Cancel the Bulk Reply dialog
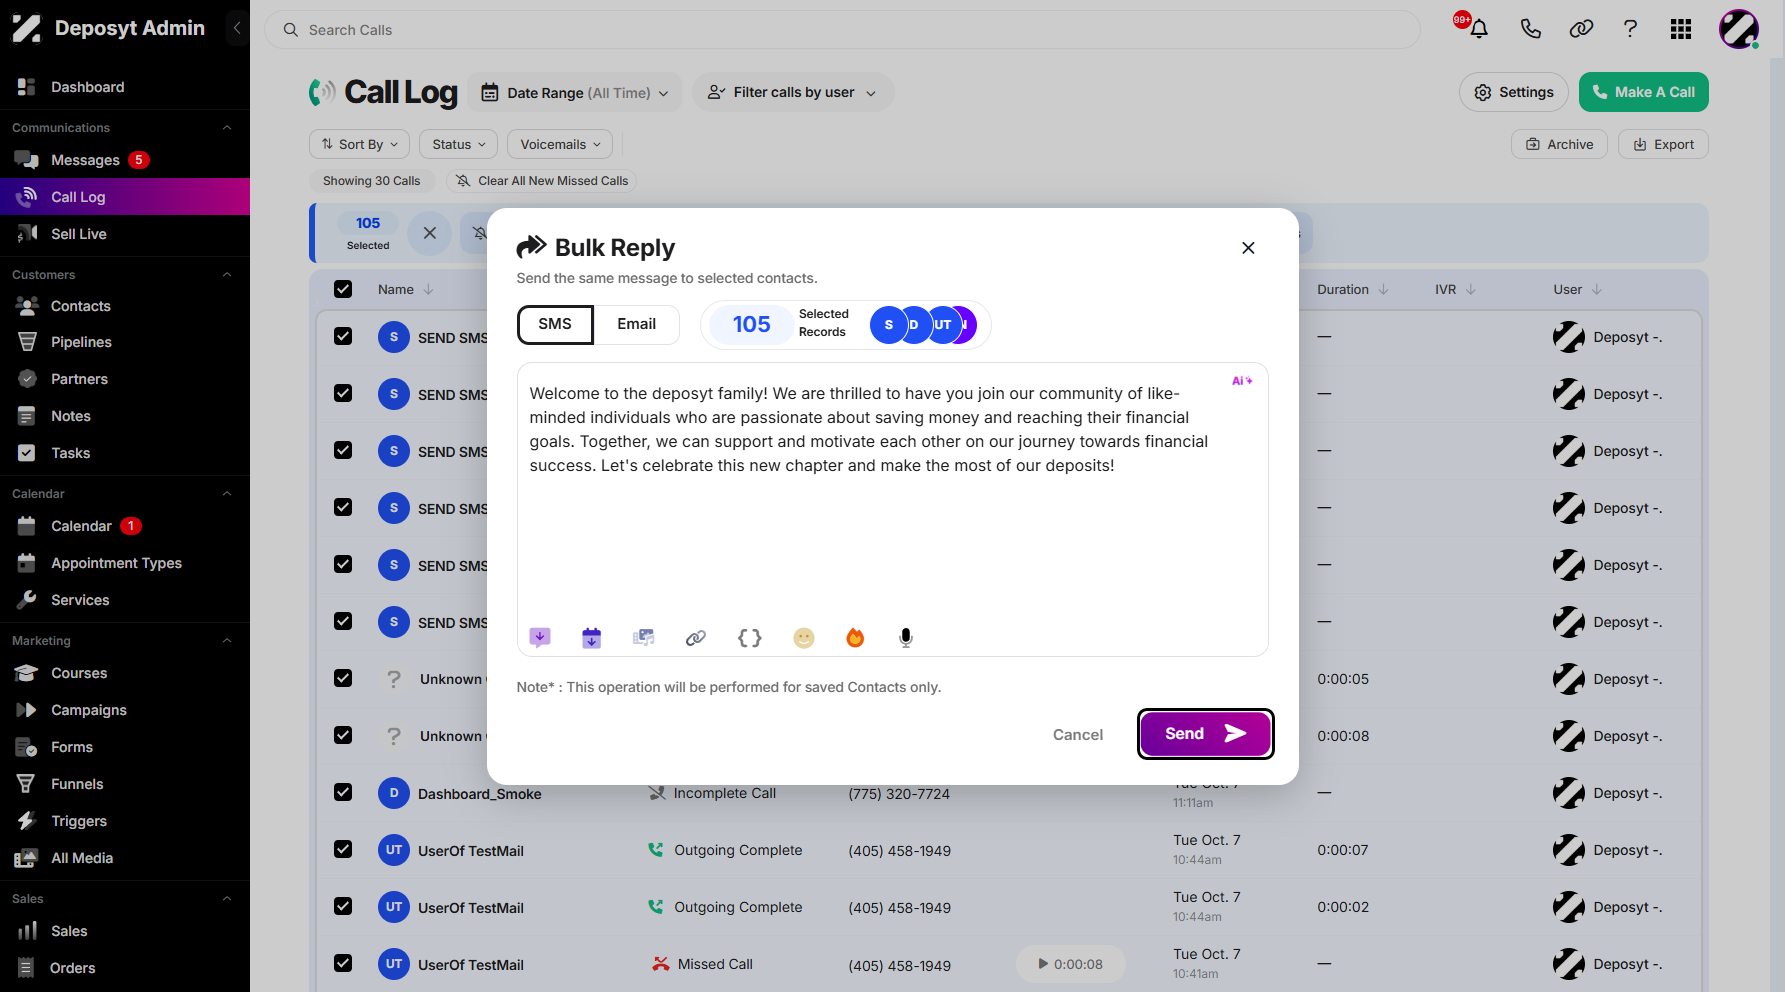The width and height of the screenshot is (1785, 992). click(x=1078, y=735)
